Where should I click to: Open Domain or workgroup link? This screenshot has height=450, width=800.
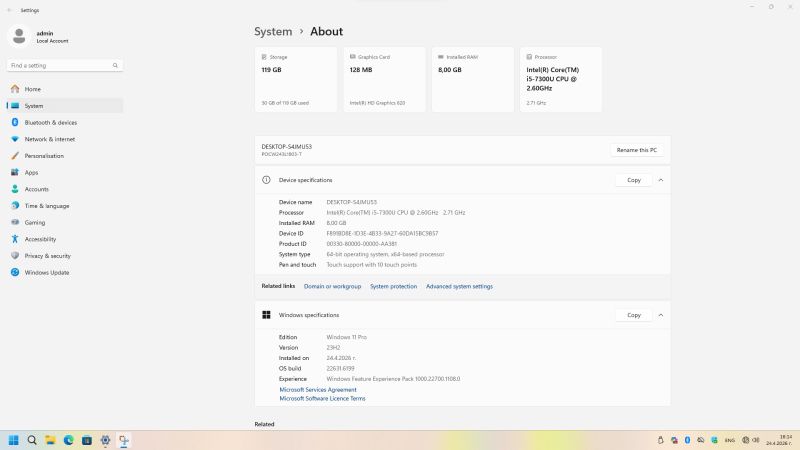click(332, 287)
